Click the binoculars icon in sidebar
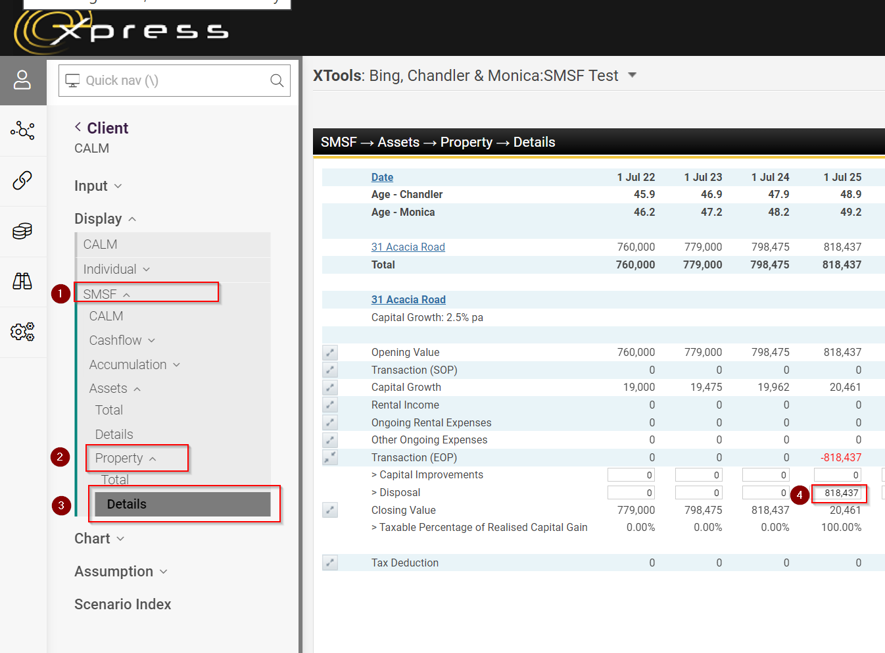This screenshot has height=653, width=885. (x=22, y=281)
